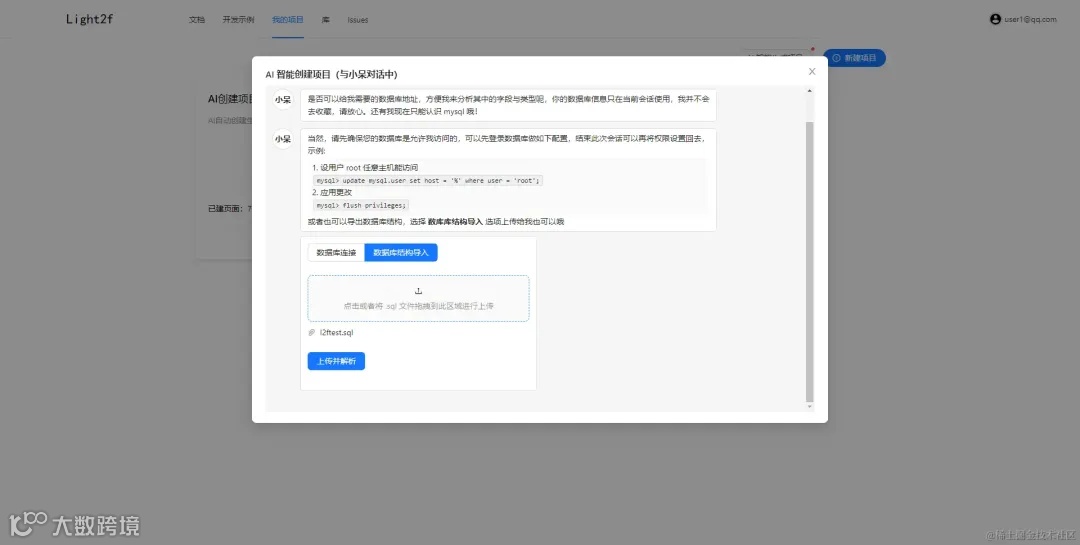Click the paperclip icon beside l2ftest.sql
The image size is (1080, 545).
(311, 333)
